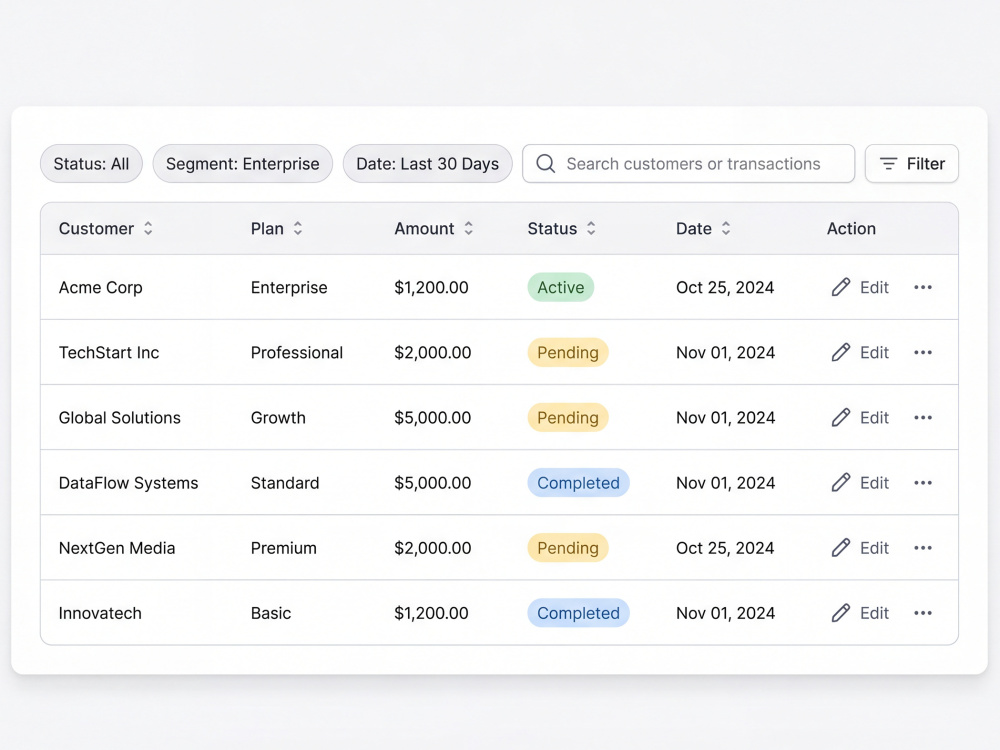
Task: Click Acme Corp's Oct 25, 2024 date
Action: 725,288
